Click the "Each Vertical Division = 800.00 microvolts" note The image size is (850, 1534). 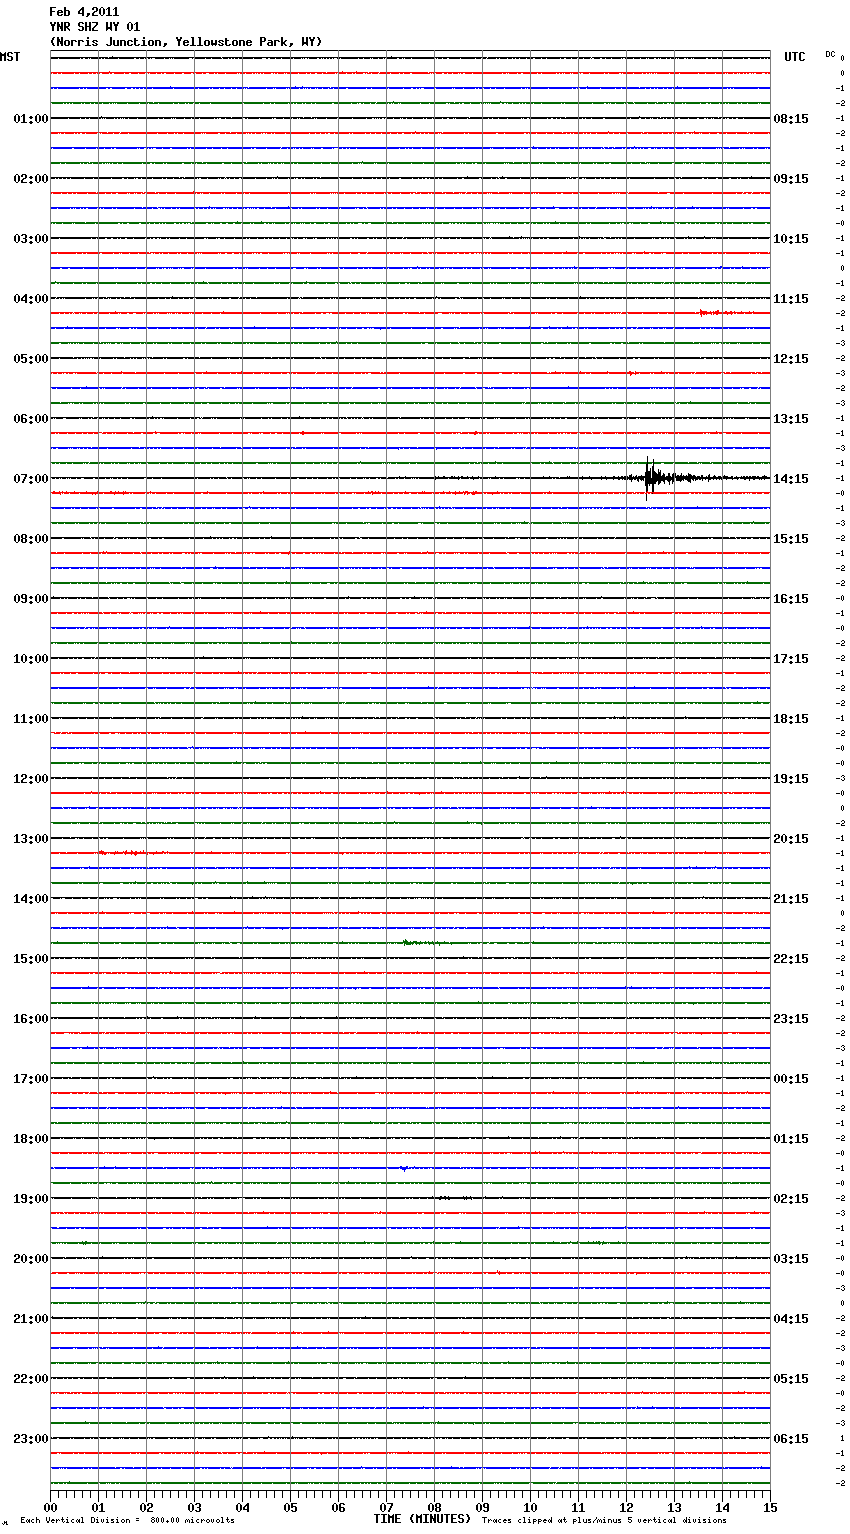pyautogui.click(x=127, y=1520)
